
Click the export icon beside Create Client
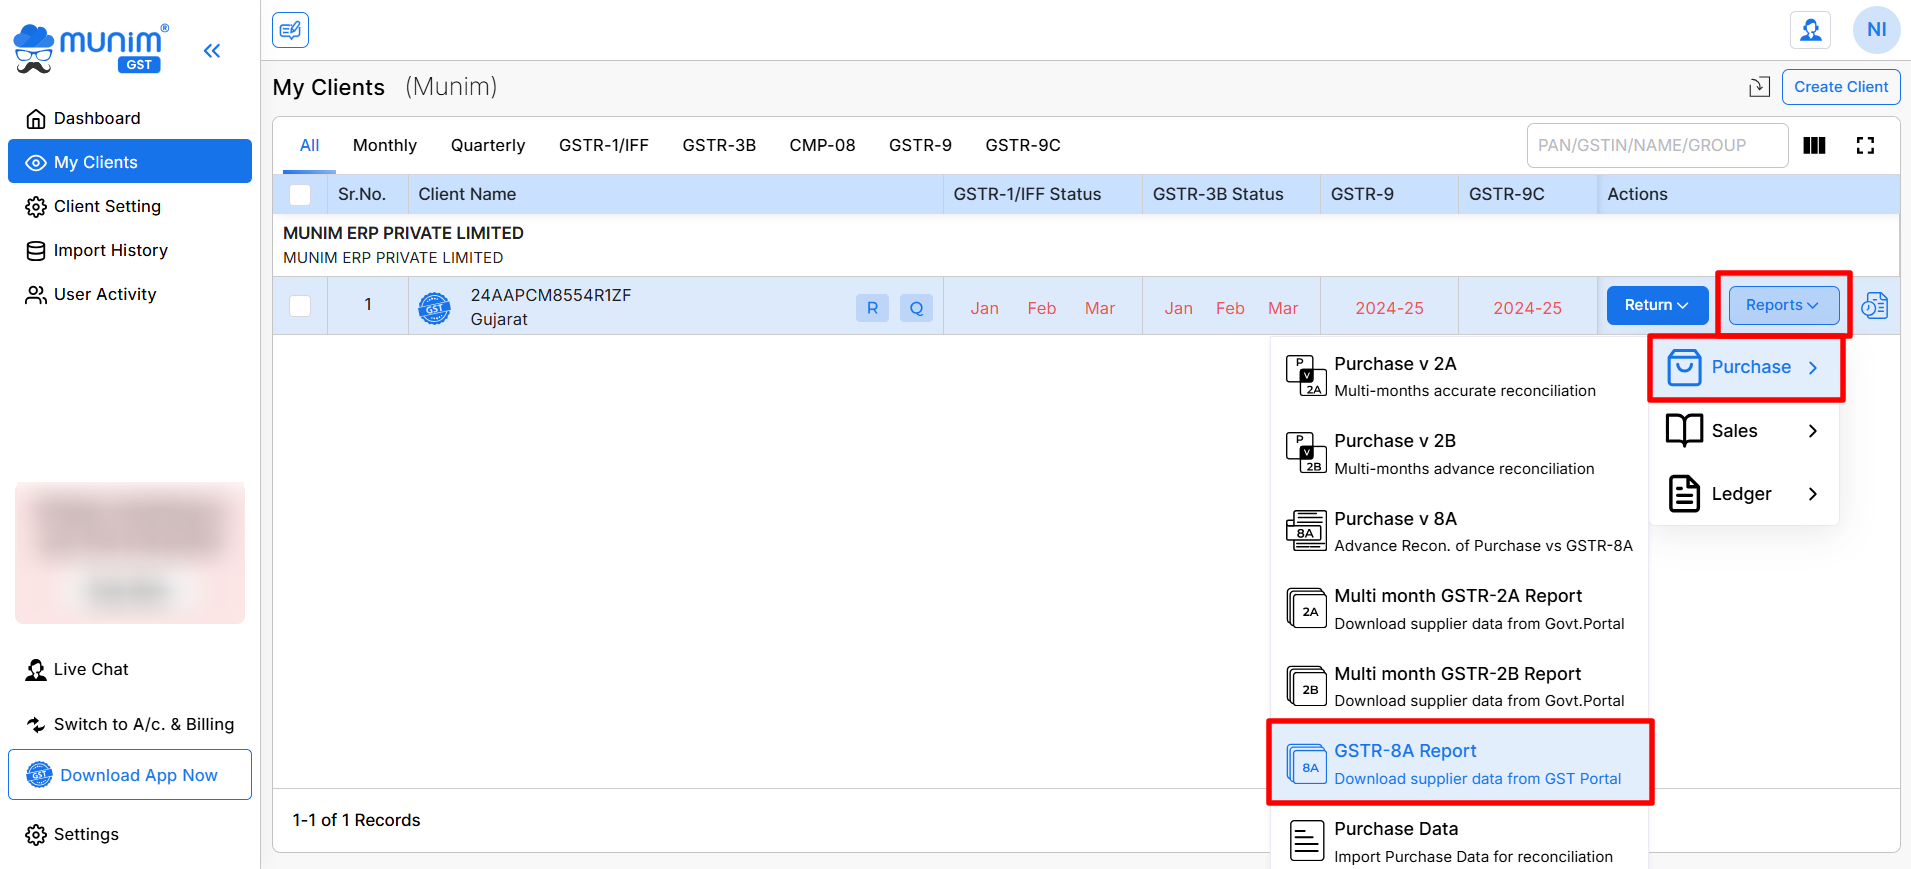click(1759, 87)
